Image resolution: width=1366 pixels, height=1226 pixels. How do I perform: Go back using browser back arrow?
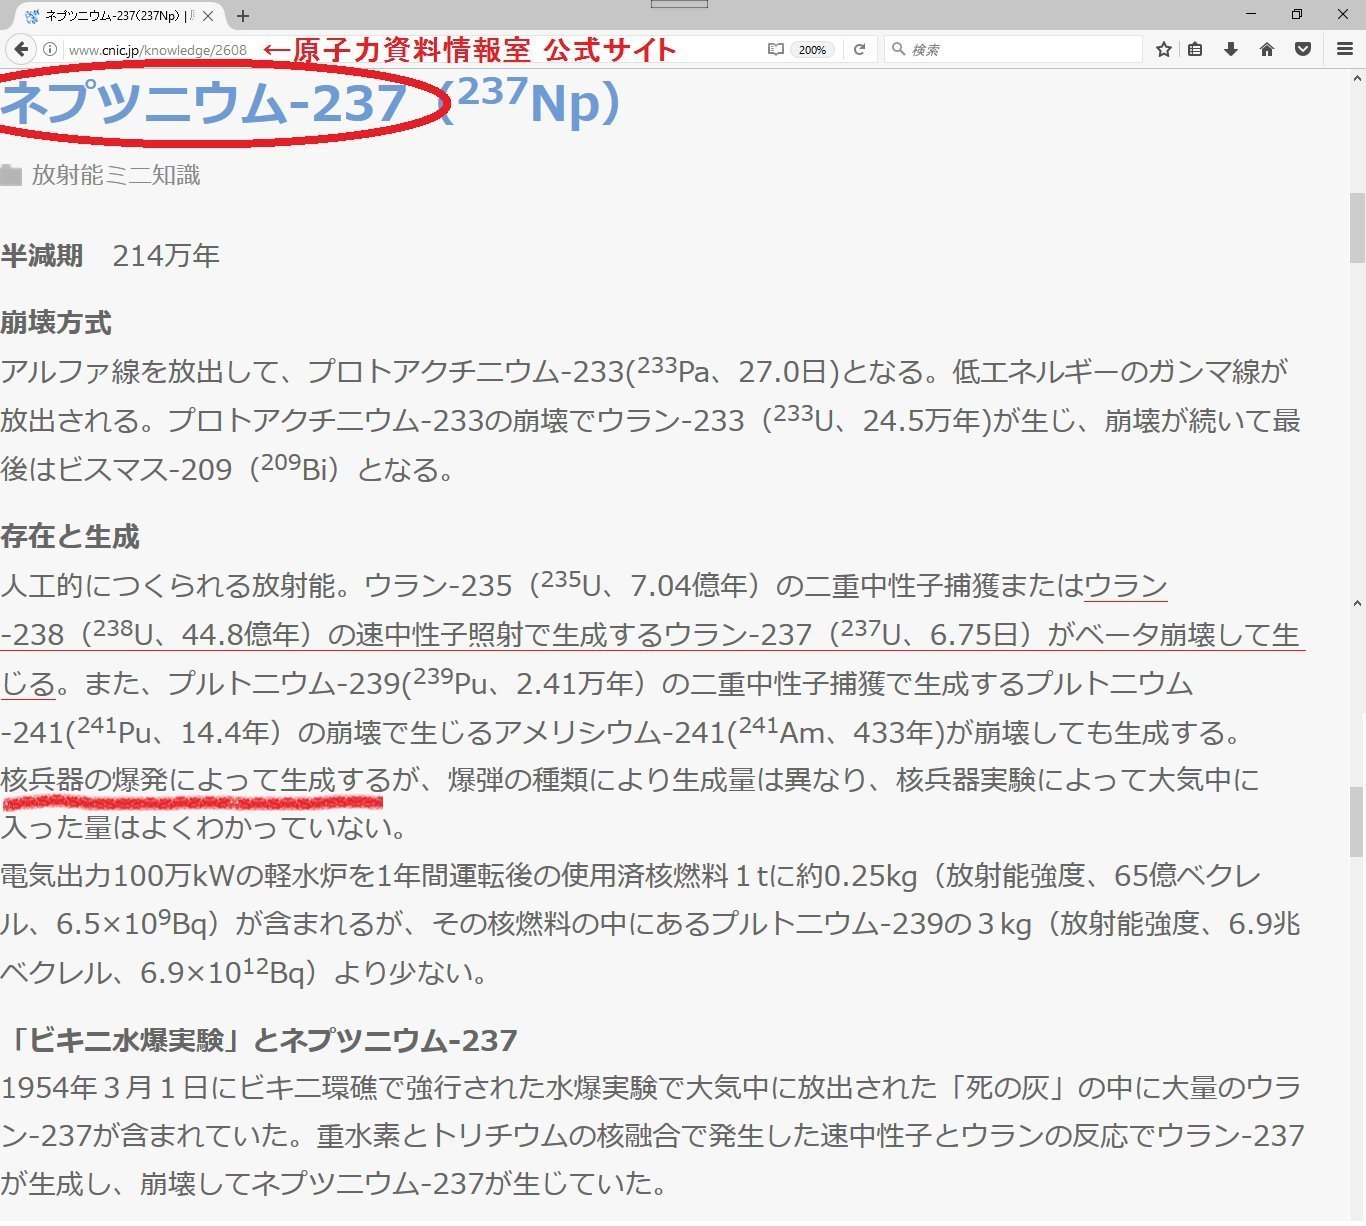[21, 49]
